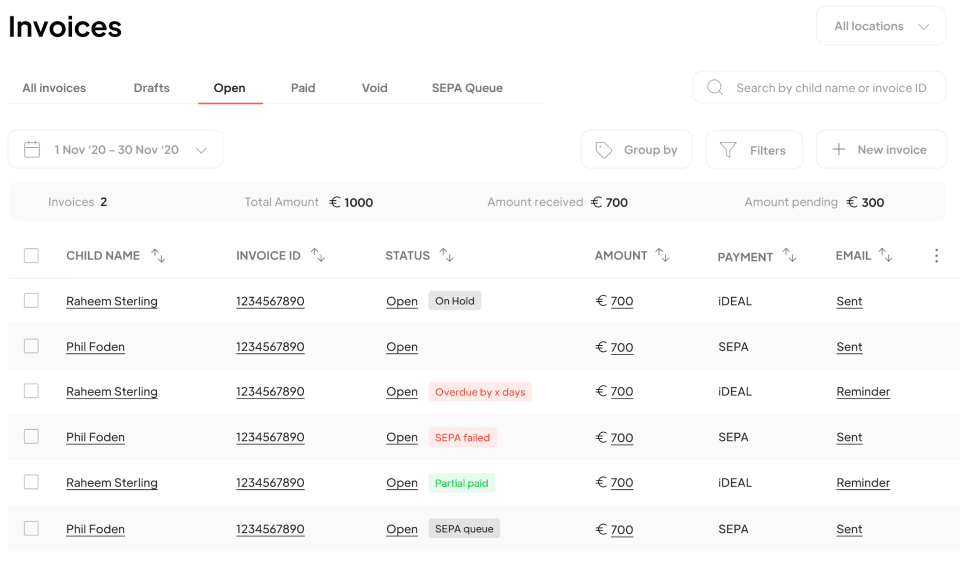The width and height of the screenshot is (960, 565).
Task: Check the On Hold Raheem Sterling row
Action: (x=31, y=301)
